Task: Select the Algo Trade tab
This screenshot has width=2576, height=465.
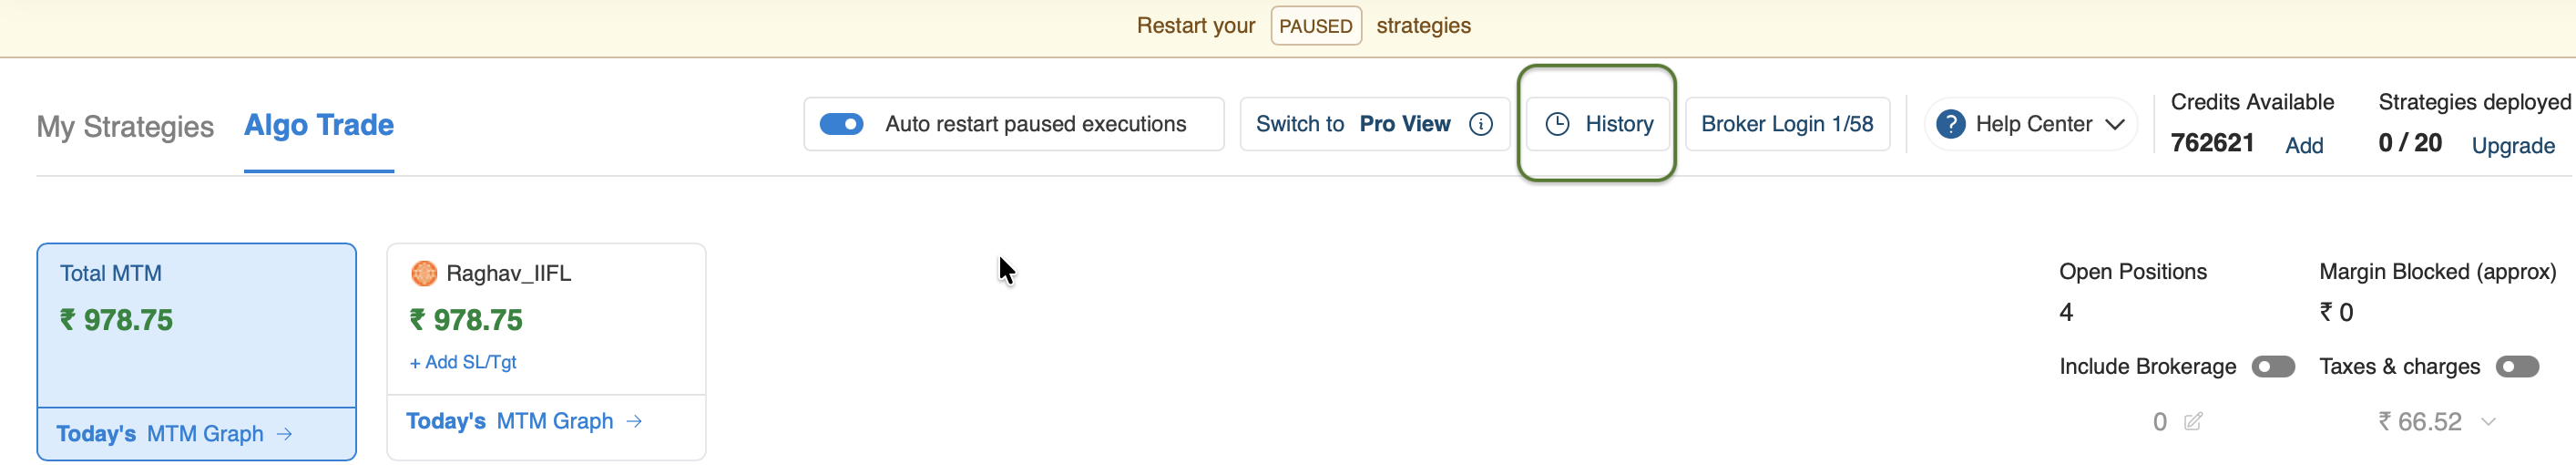Action: pyautogui.click(x=319, y=125)
